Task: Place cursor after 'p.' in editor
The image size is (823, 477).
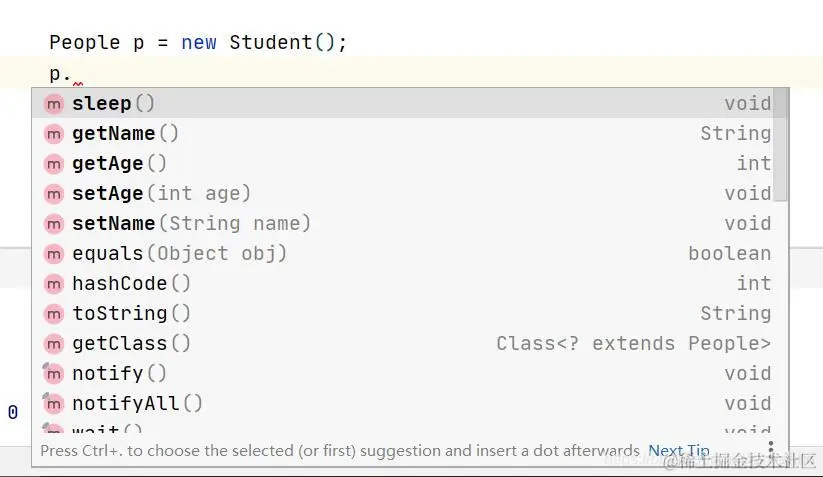Action: 73,74
